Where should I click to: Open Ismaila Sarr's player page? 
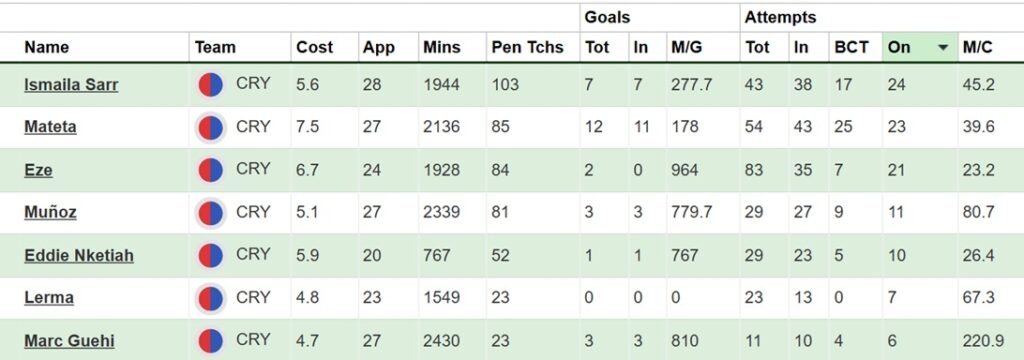[x=71, y=85]
